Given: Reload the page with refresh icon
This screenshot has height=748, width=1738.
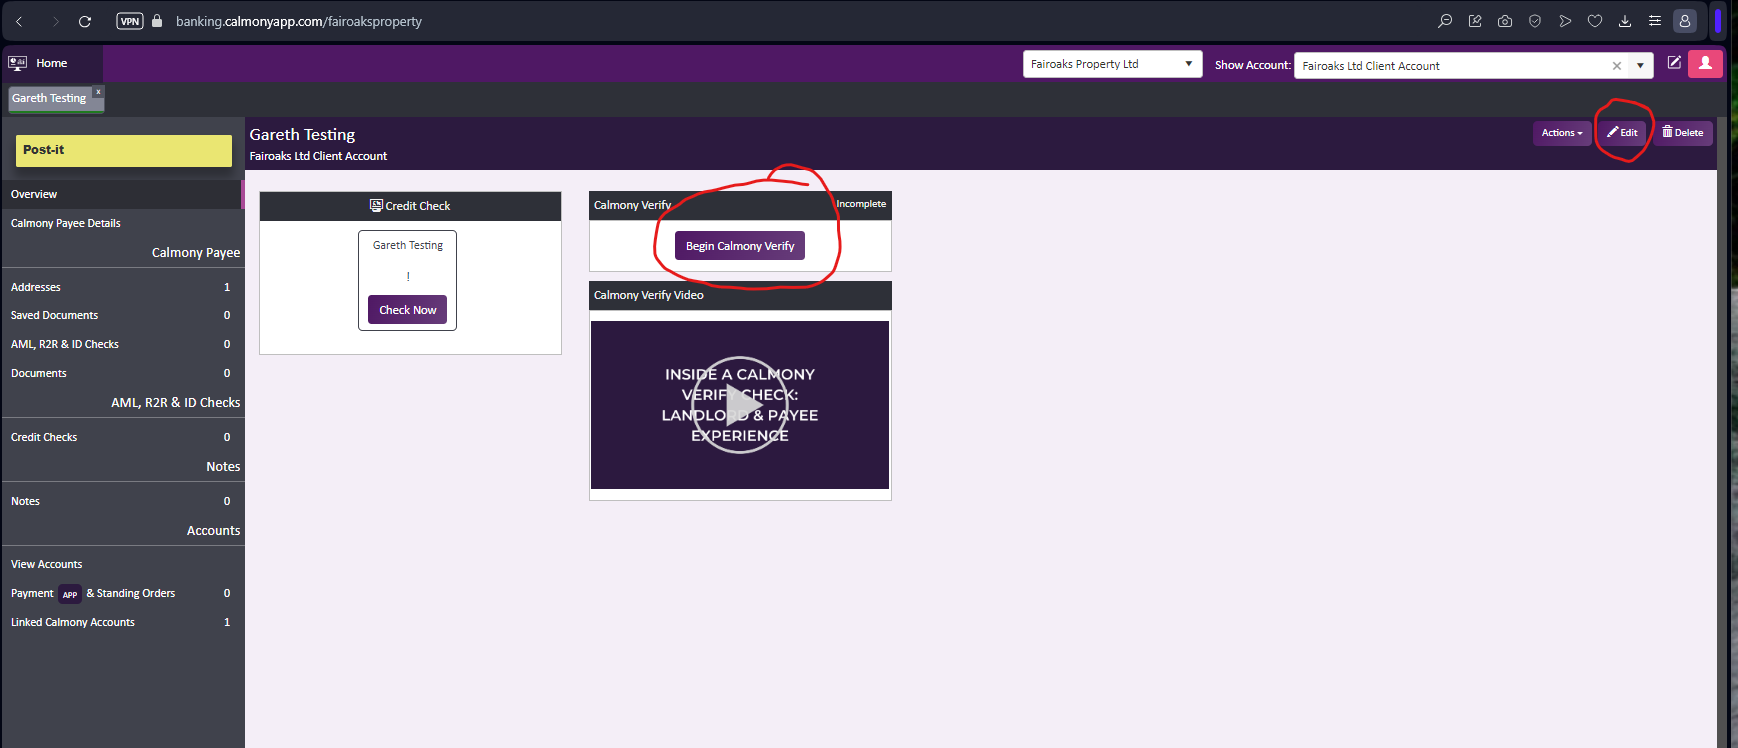Looking at the screenshot, I should pyautogui.click(x=85, y=21).
